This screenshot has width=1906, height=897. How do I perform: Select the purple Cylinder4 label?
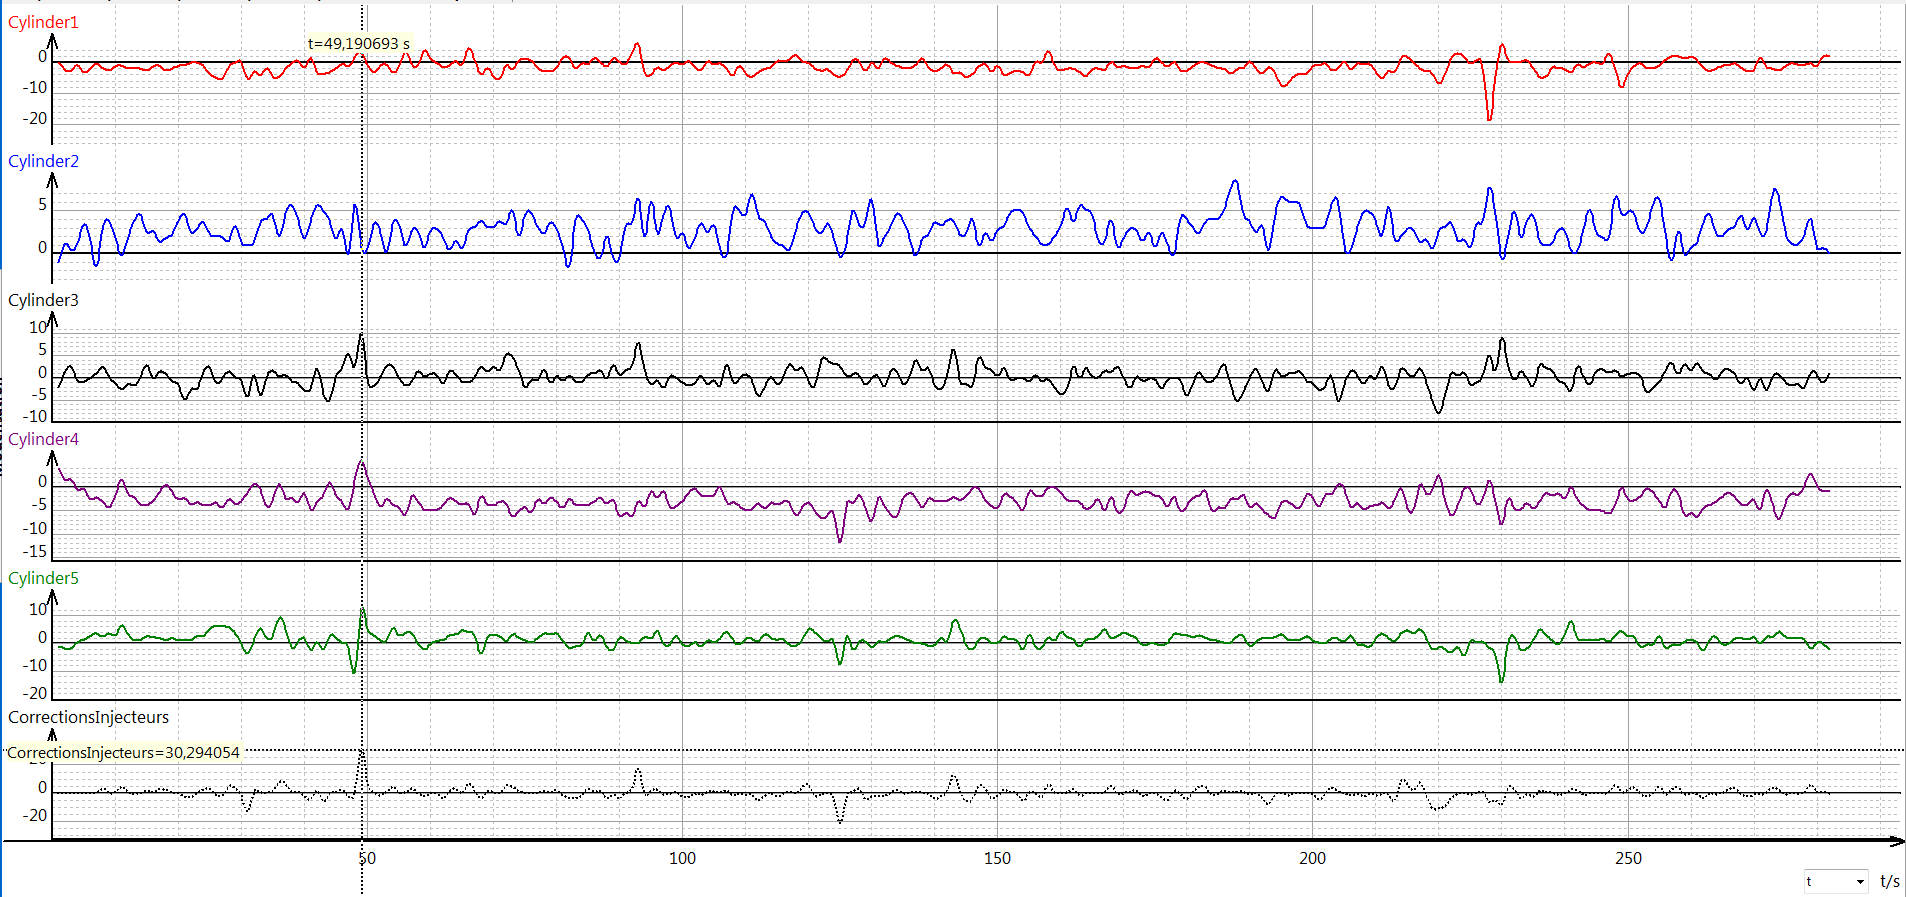[x=43, y=439]
